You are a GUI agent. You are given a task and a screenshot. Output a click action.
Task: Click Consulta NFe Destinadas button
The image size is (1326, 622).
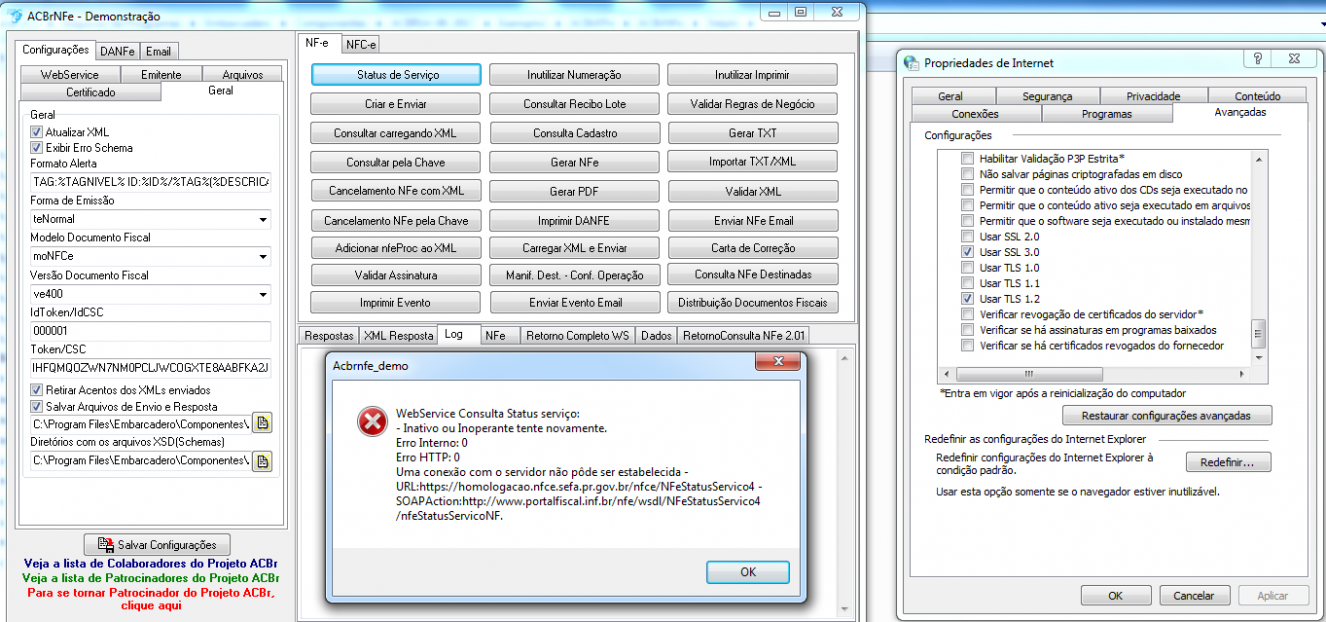(x=753, y=274)
